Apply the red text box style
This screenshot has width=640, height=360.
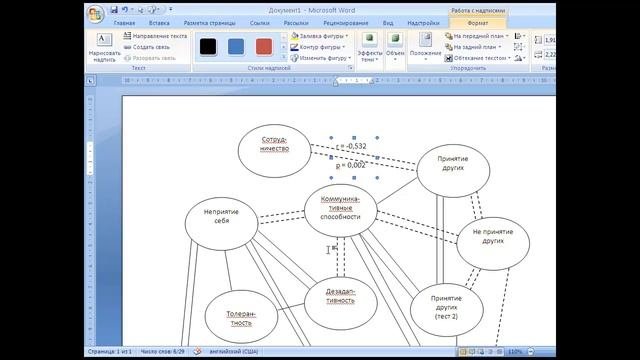click(x=264, y=47)
